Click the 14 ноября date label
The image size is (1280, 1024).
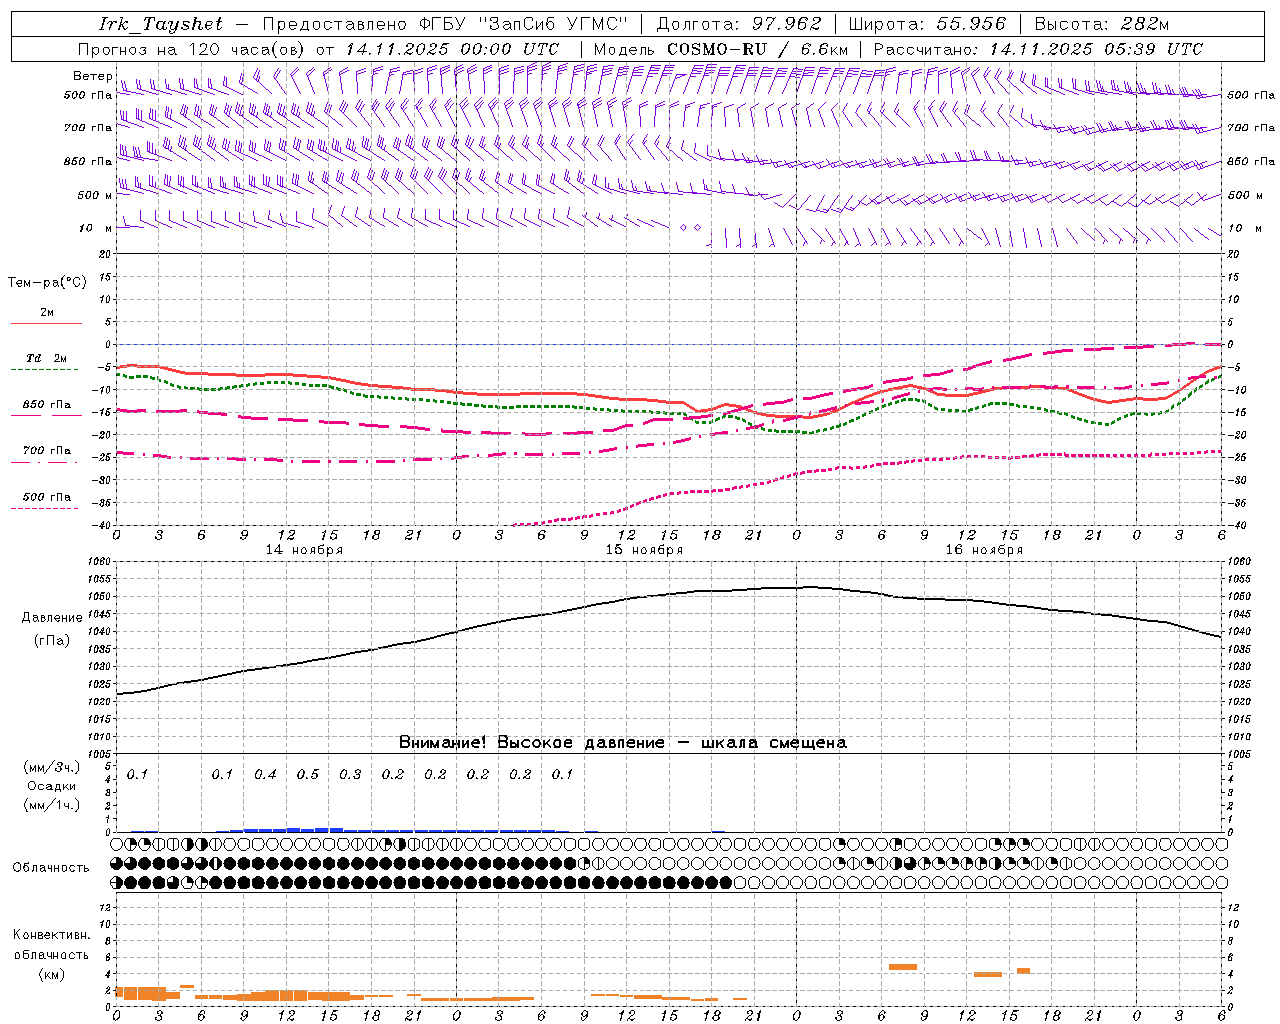click(304, 550)
